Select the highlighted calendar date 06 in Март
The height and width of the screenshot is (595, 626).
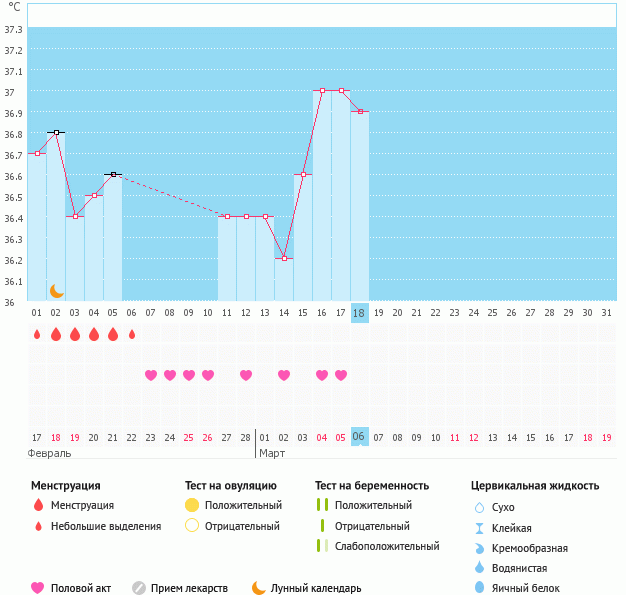(x=360, y=437)
